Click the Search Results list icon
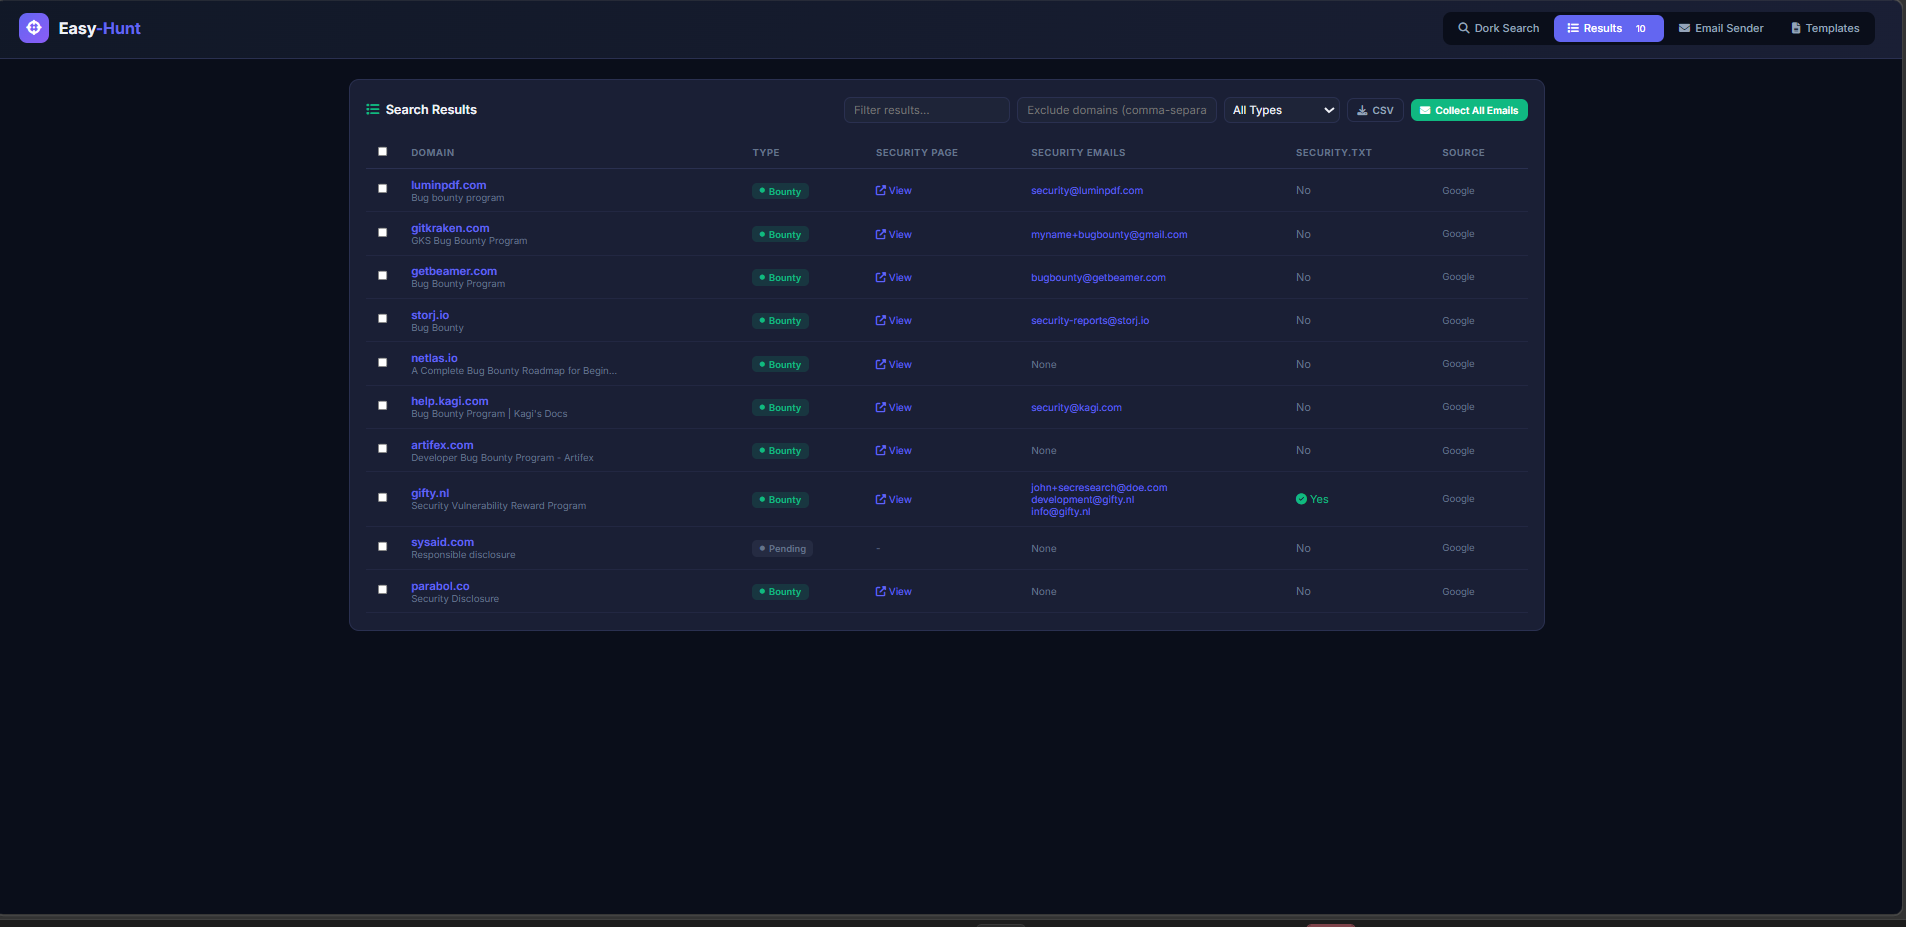This screenshot has width=1906, height=927. [x=373, y=109]
